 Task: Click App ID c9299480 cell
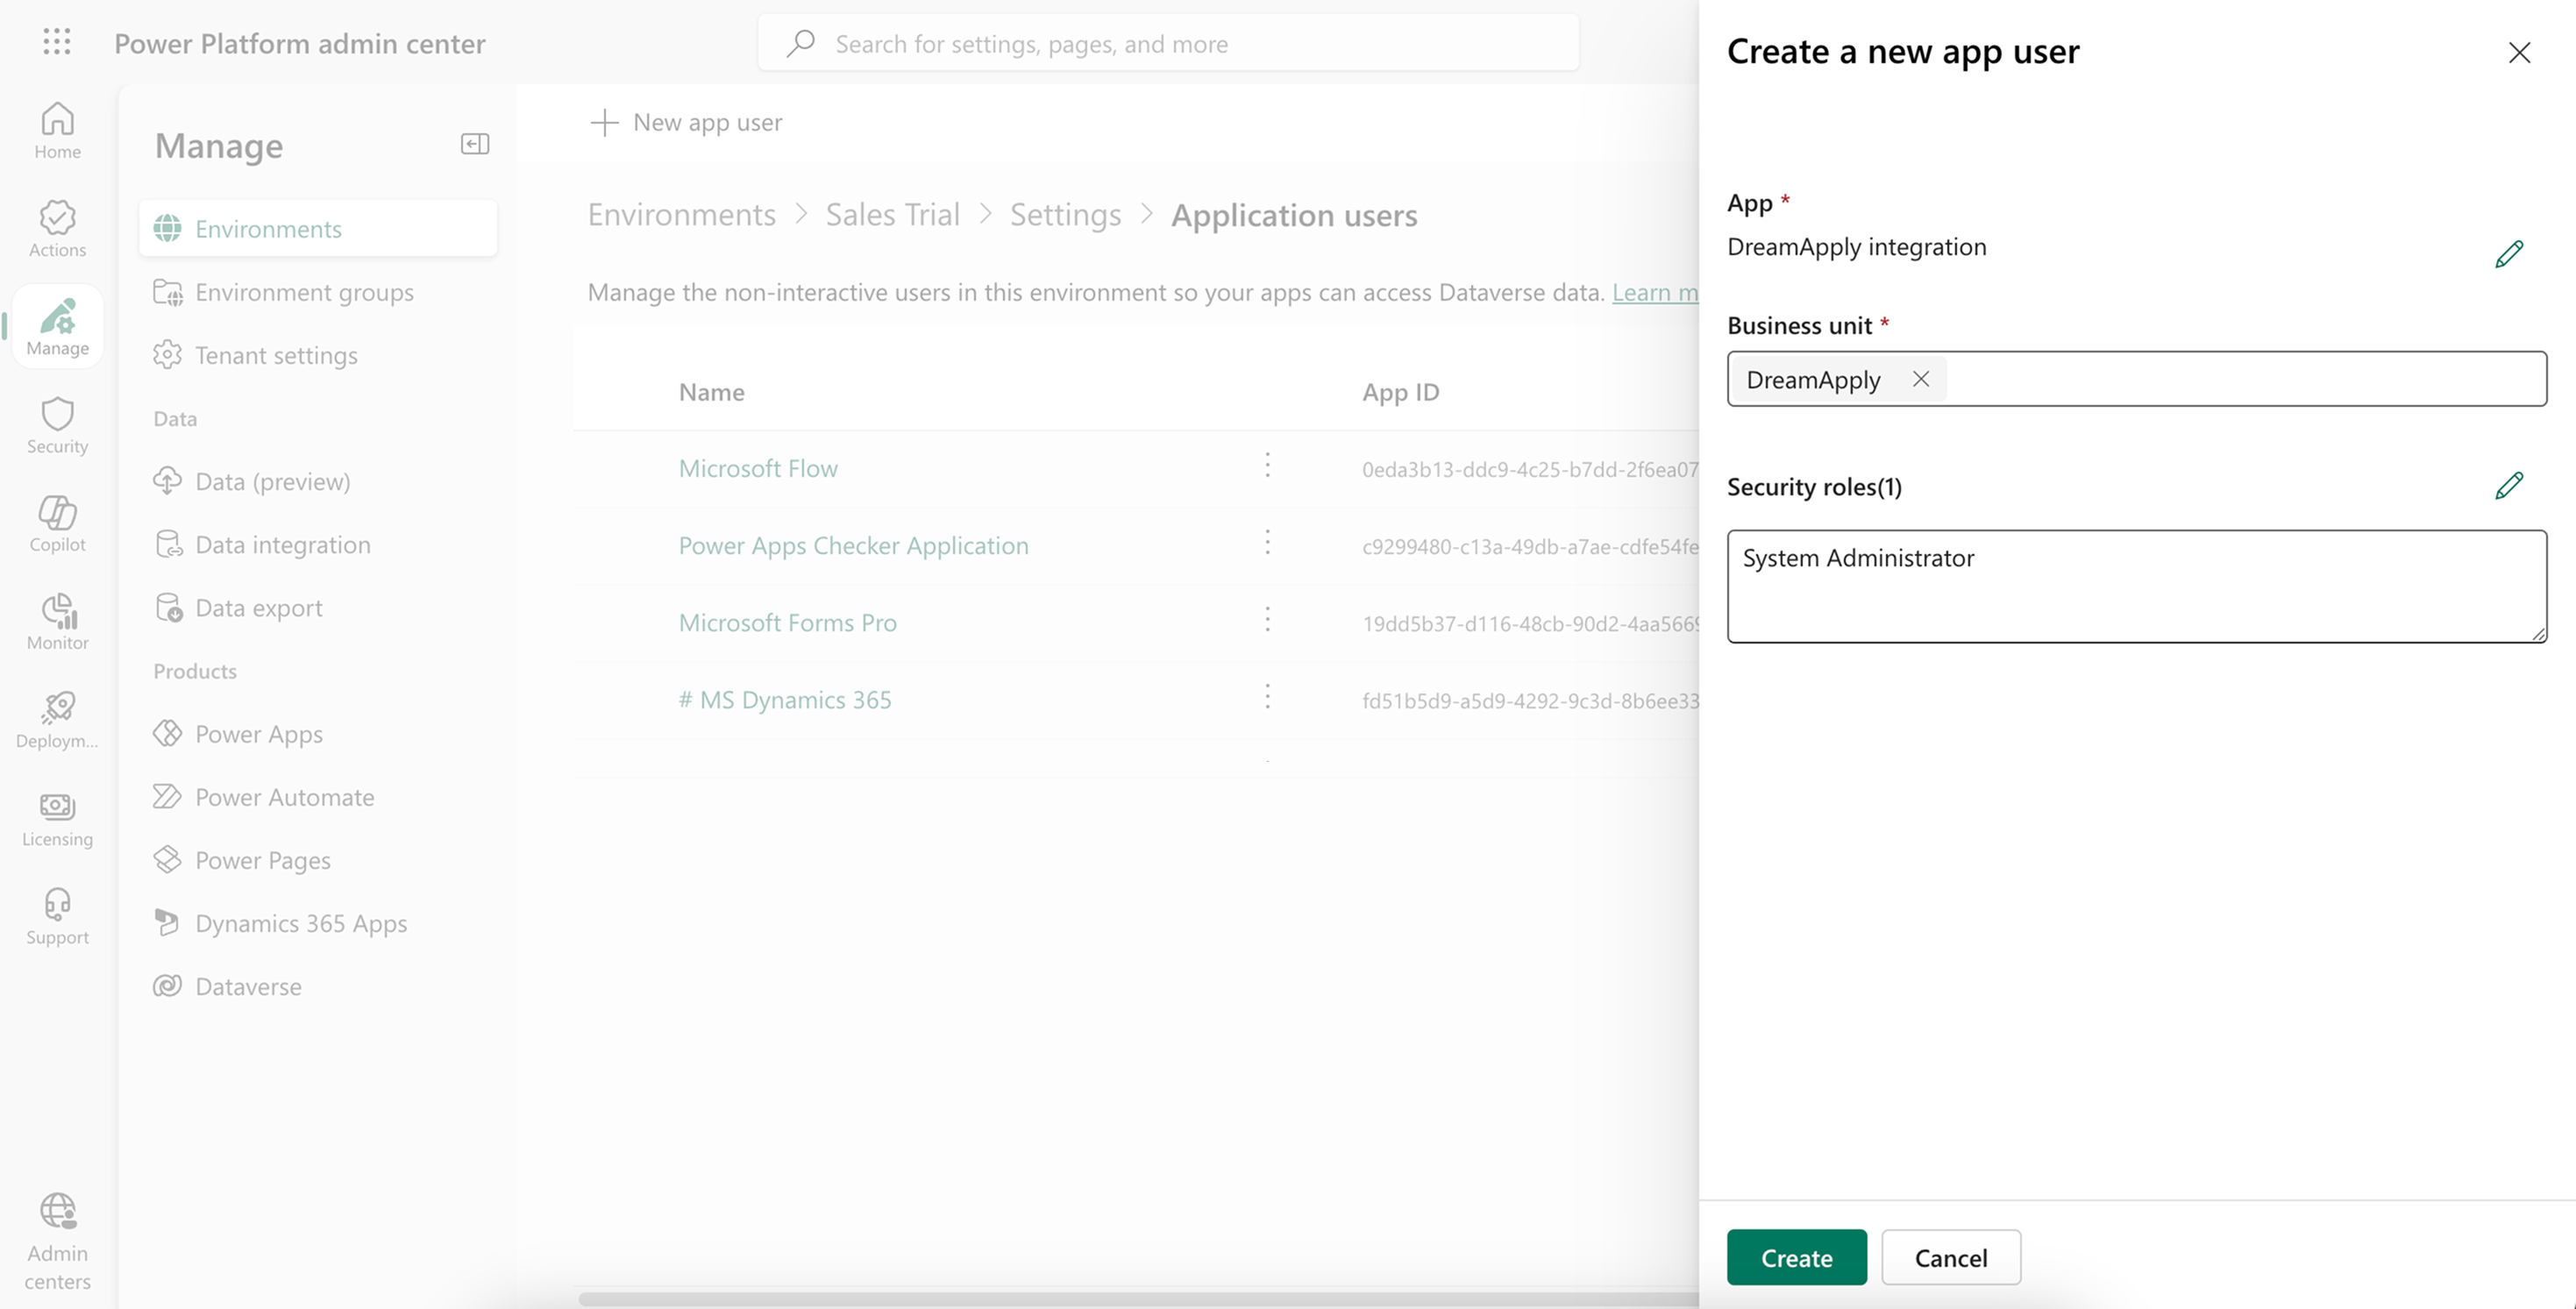click(x=1530, y=546)
